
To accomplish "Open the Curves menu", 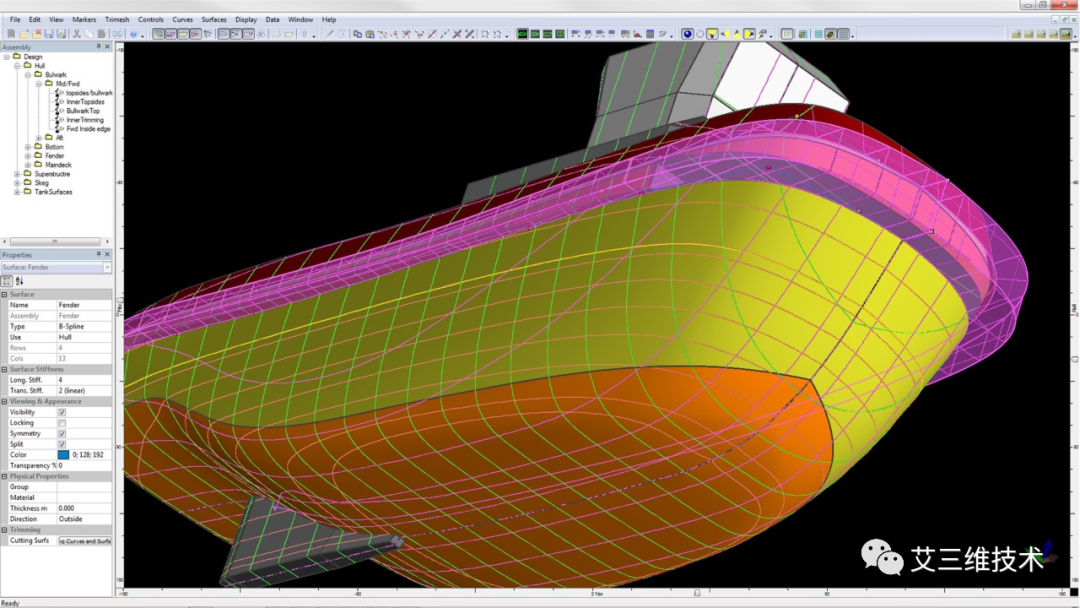I will tap(183, 19).
